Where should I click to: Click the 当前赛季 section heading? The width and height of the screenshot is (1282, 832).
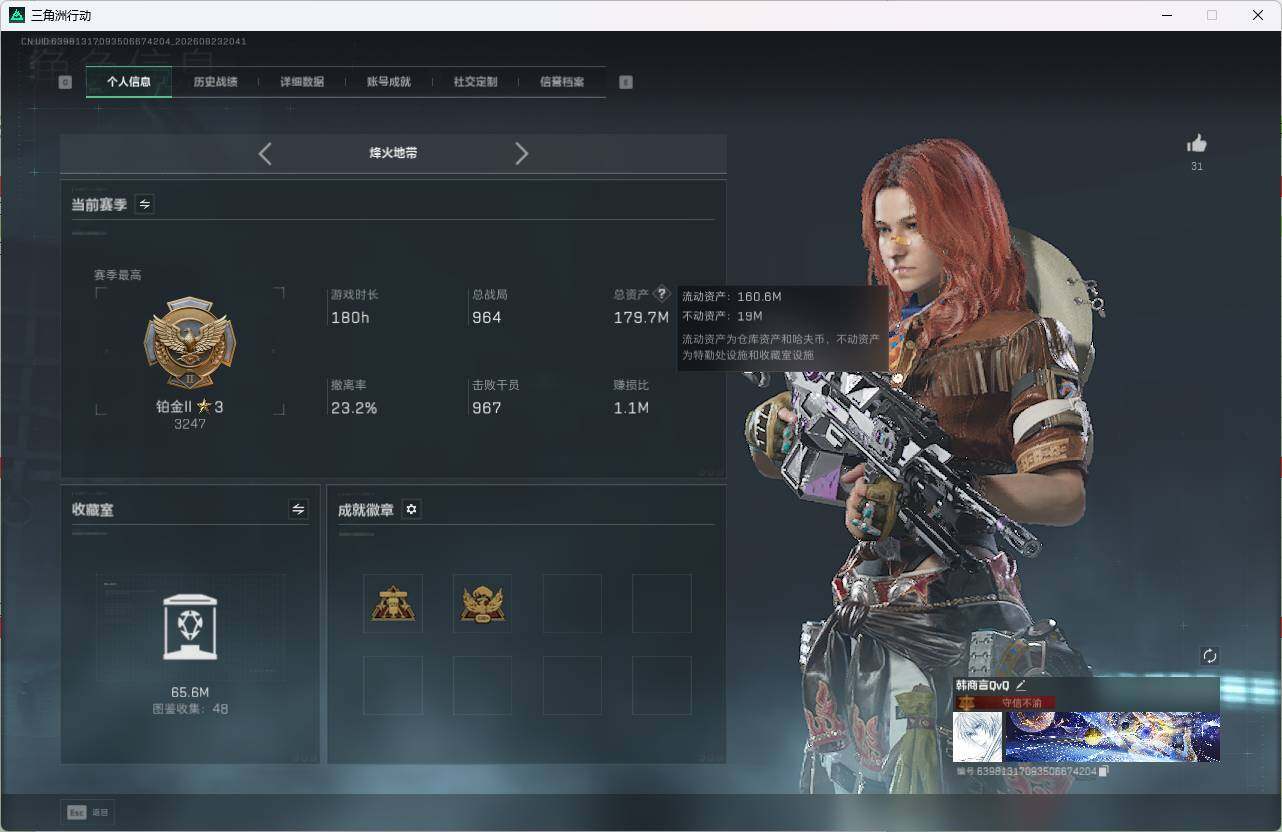(99, 204)
